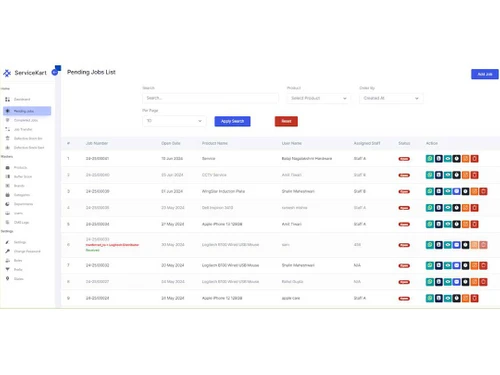Open the Order By Created At dropdown
The height and width of the screenshot is (375, 500).
tap(391, 98)
